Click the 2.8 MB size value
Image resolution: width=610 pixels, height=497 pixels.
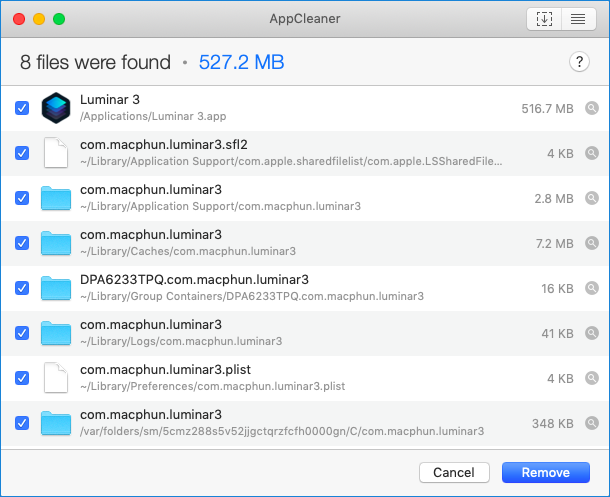(x=554, y=199)
